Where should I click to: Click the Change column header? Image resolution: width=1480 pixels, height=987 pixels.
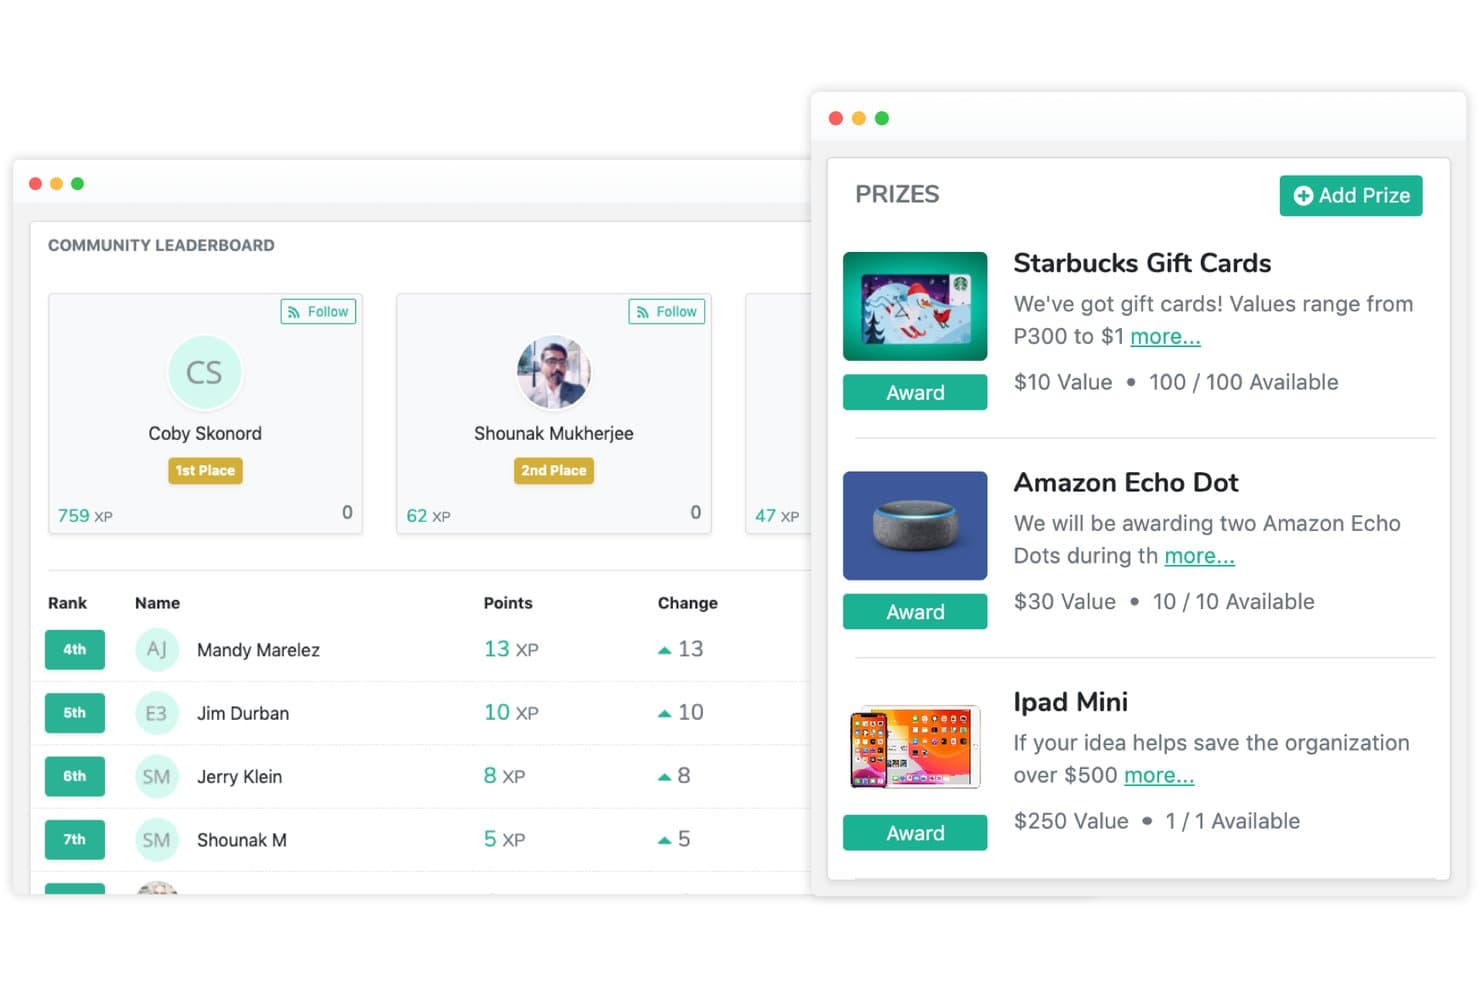coord(687,603)
